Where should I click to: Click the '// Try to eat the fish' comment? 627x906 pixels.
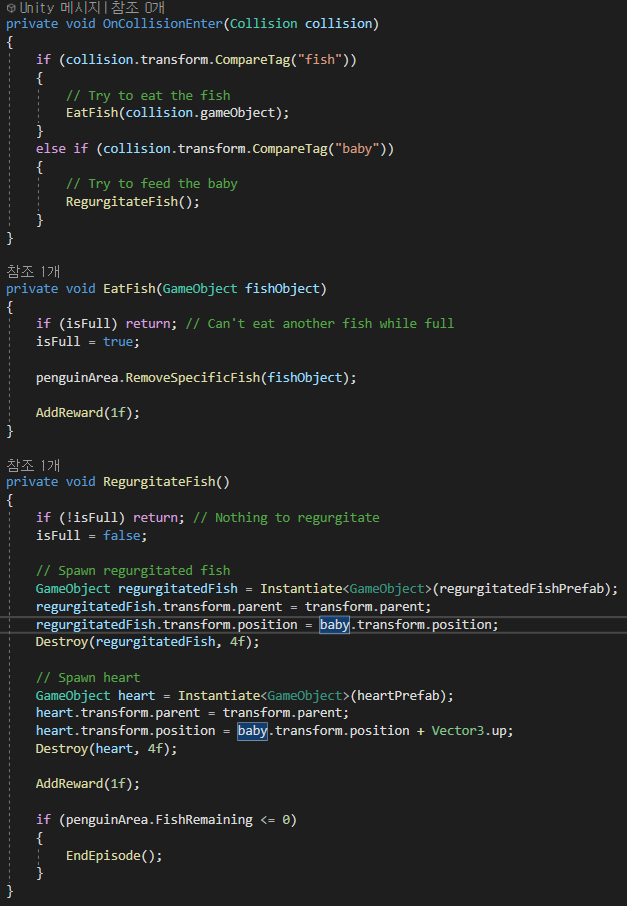[x=148, y=95]
